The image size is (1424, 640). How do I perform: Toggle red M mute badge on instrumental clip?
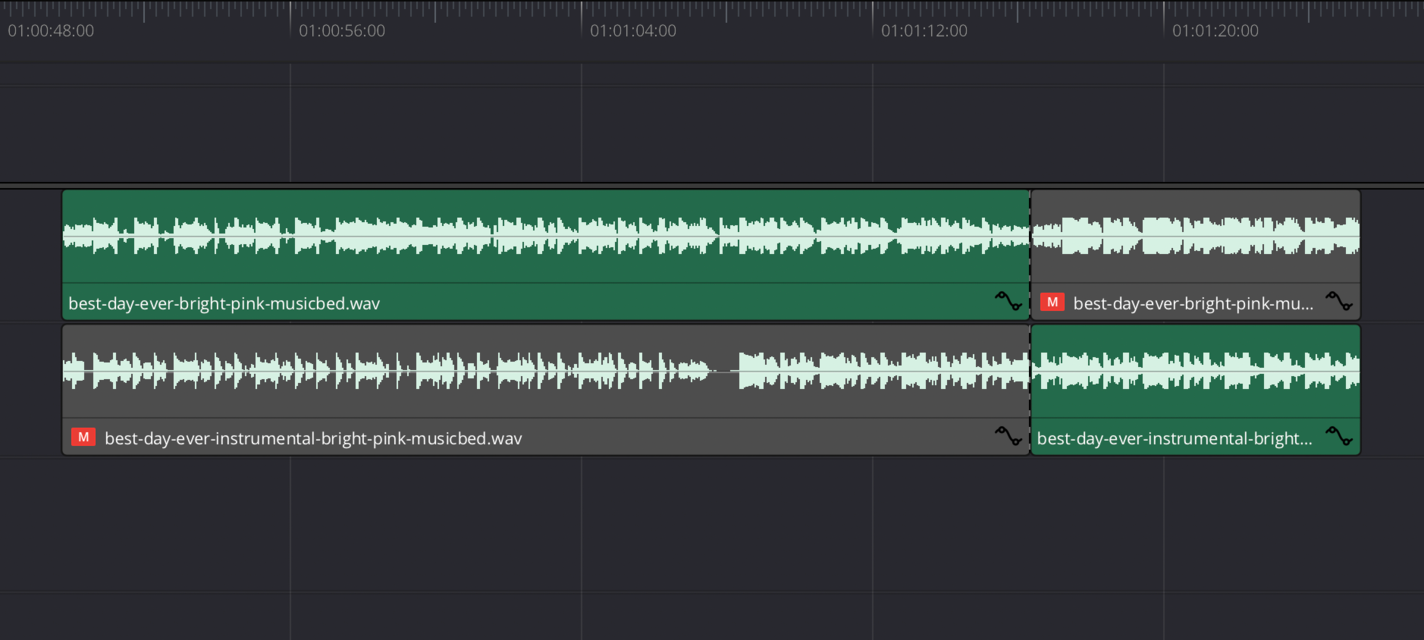83,437
